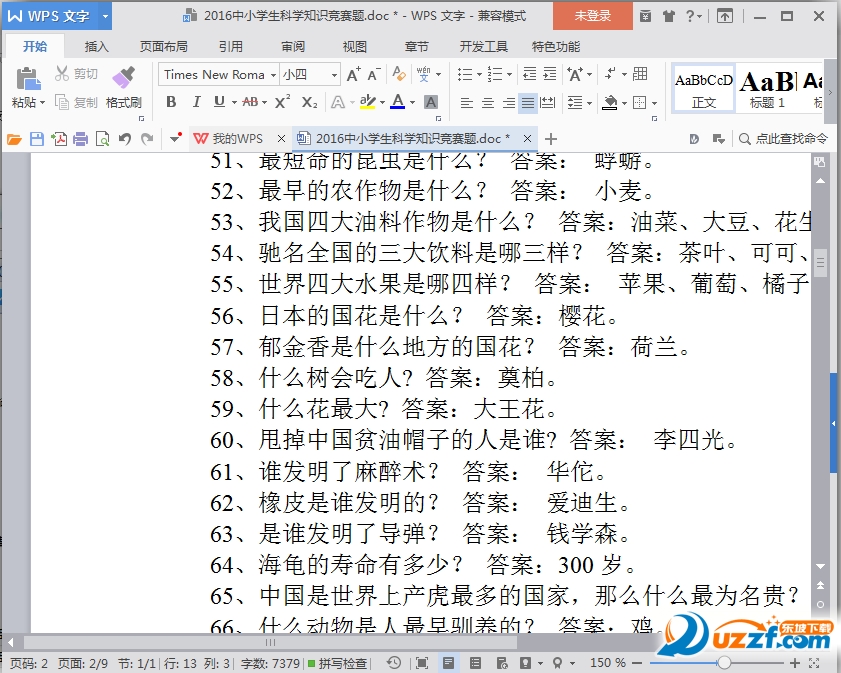841x673 pixels.
Task: Click the 点此查找命令 search field
Action: tap(784, 139)
